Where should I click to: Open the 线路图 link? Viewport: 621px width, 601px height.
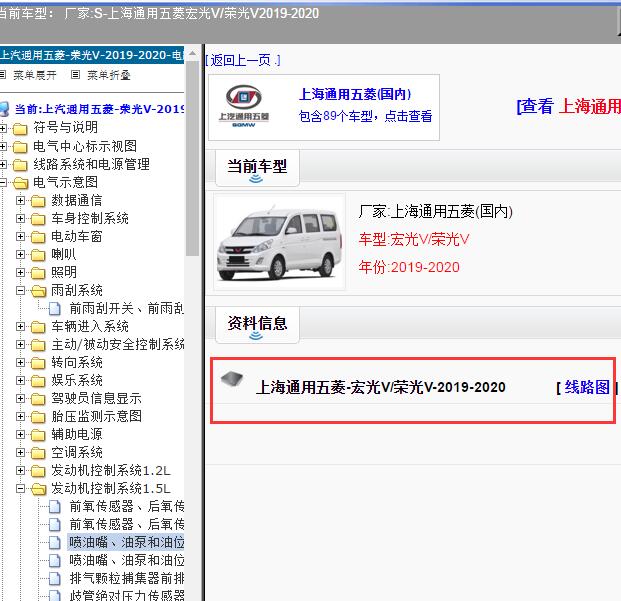tap(587, 387)
